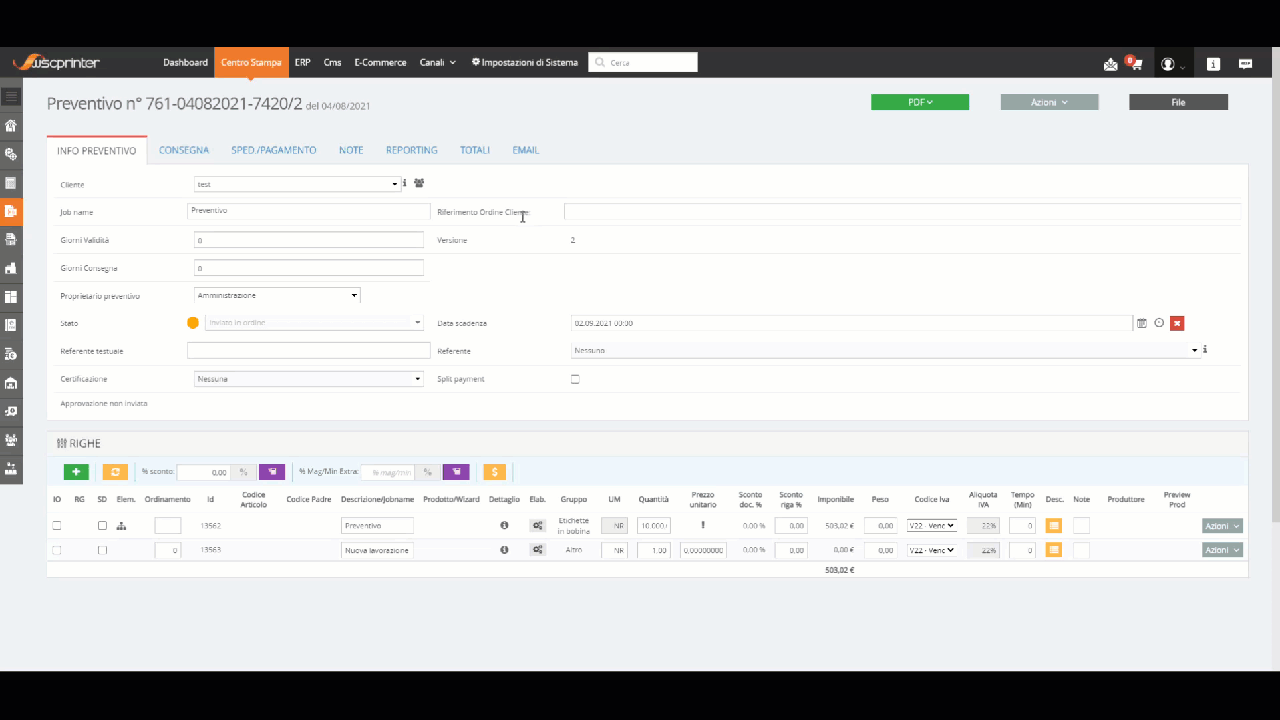
Task: Open the Certificazione dropdown
Action: coord(309,379)
